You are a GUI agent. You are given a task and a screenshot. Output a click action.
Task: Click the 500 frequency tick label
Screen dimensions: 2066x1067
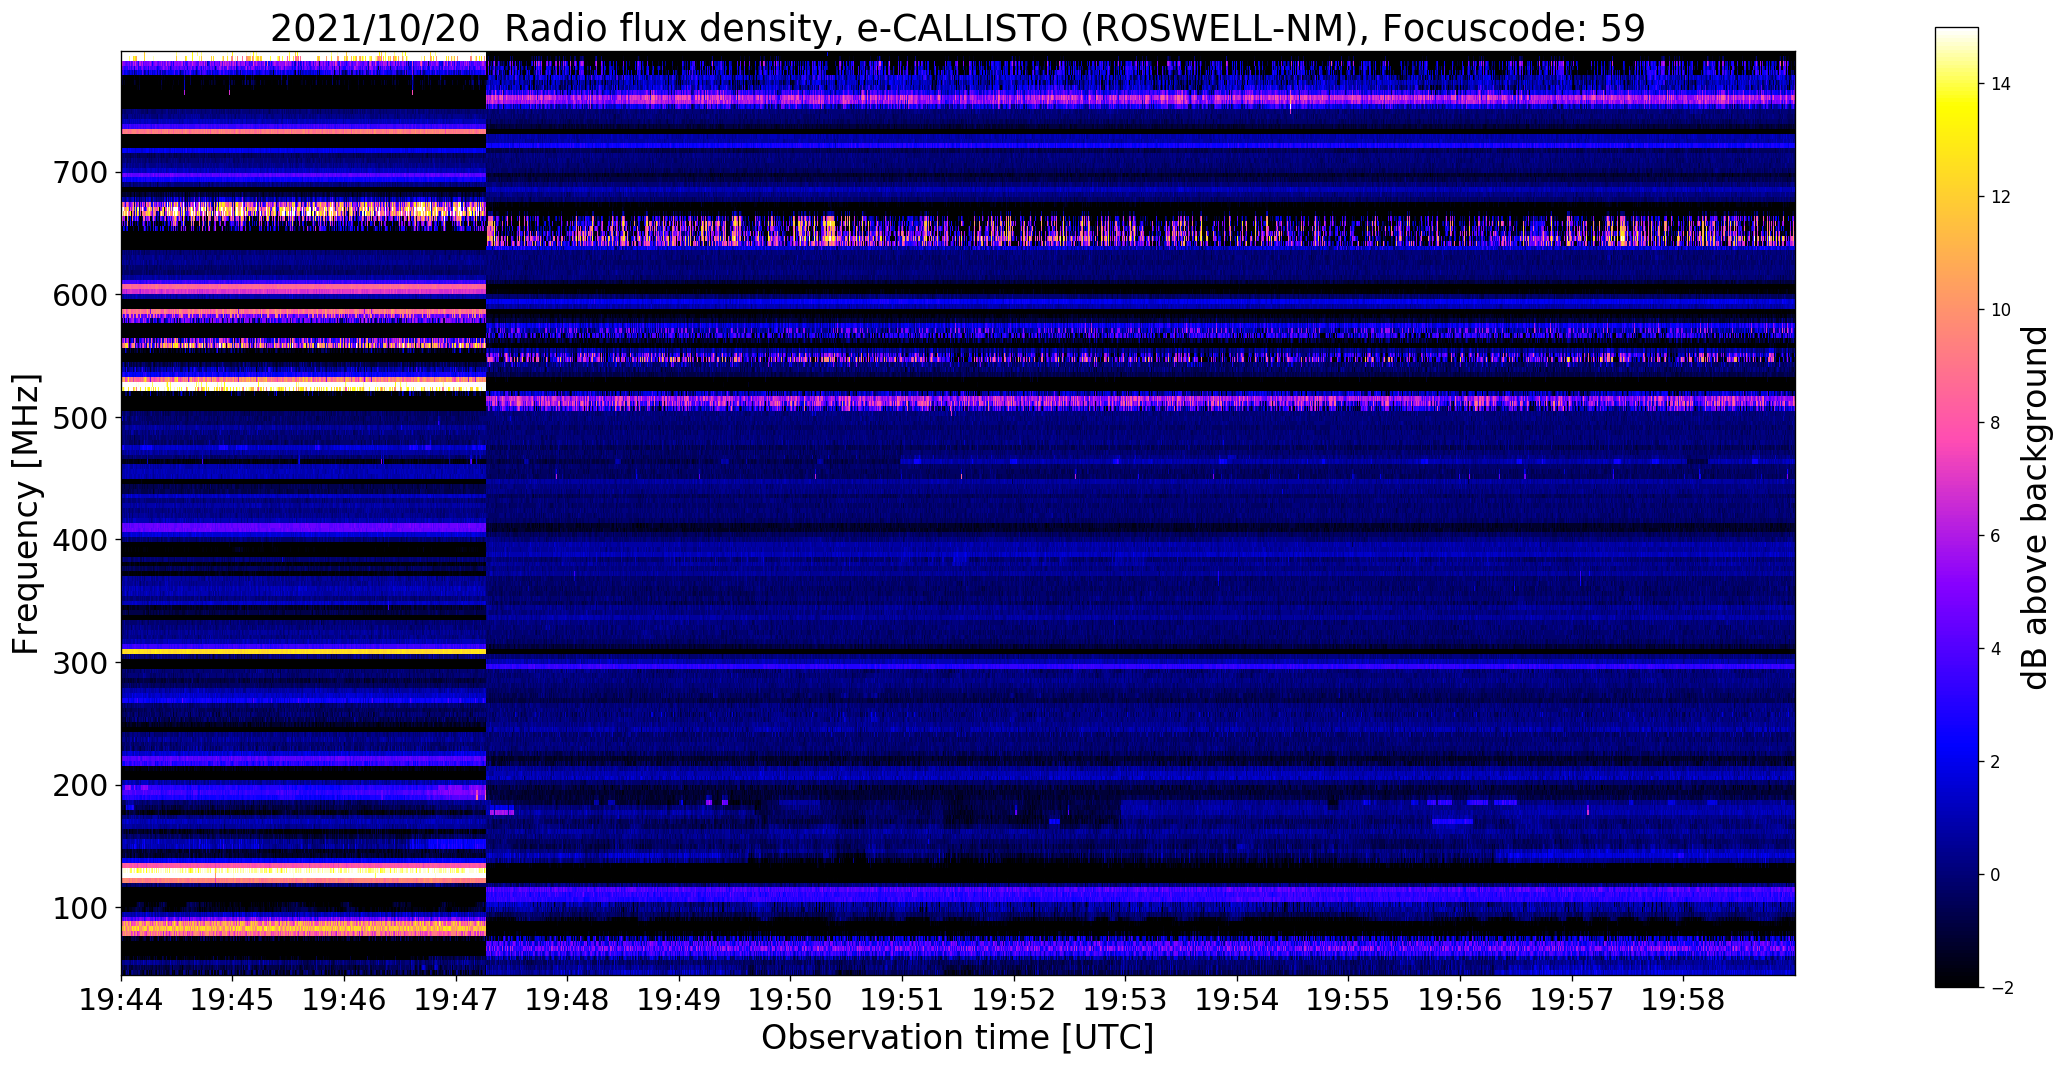(78, 418)
